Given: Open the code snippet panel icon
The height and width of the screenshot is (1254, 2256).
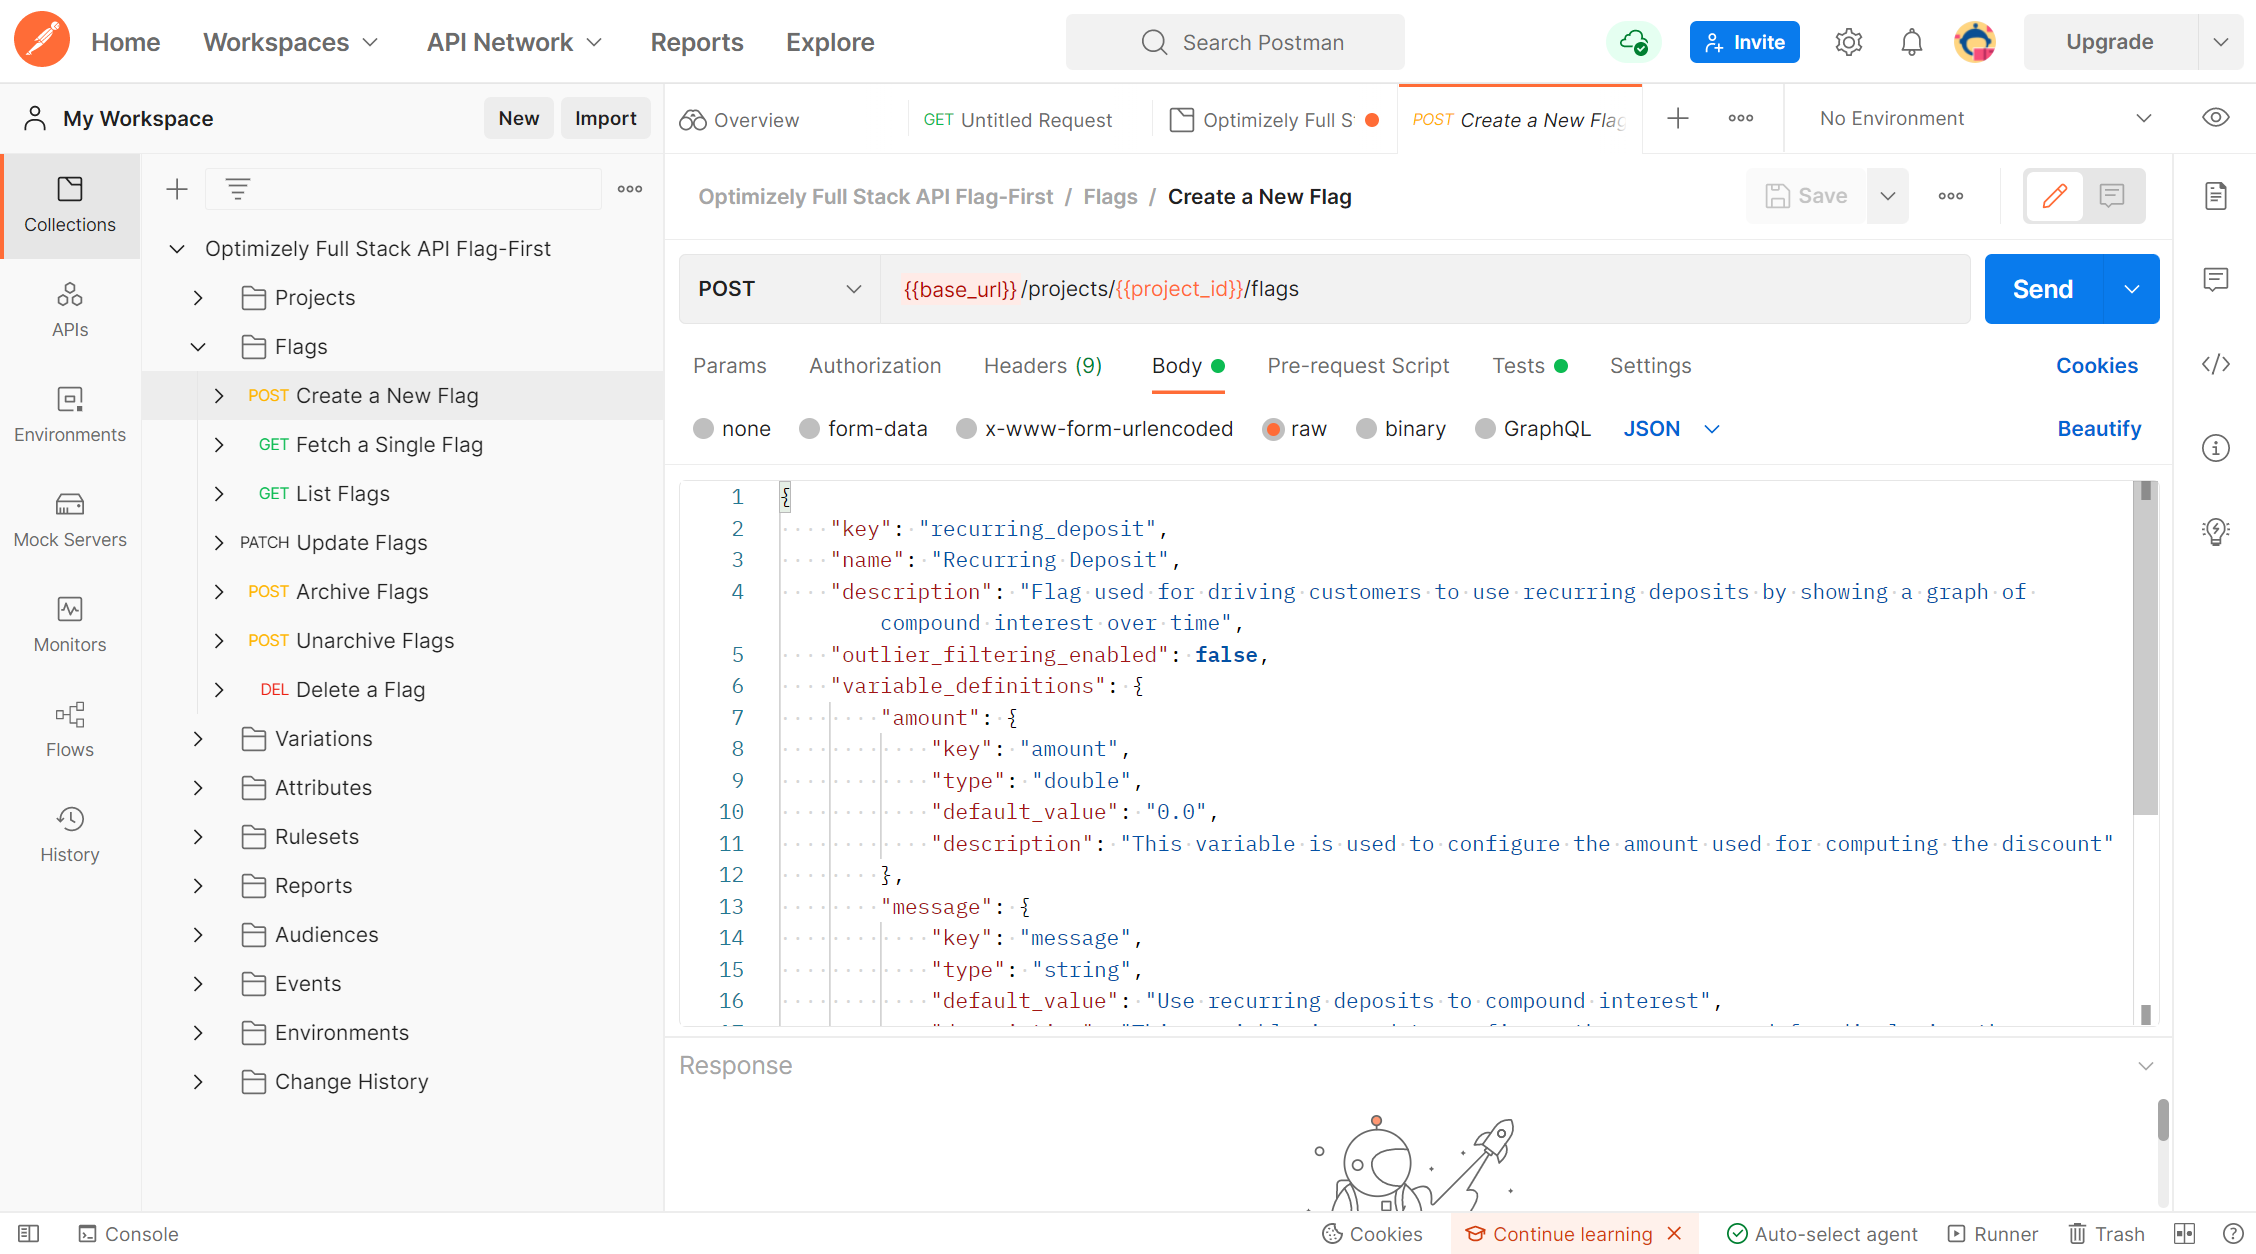Looking at the screenshot, I should [2215, 364].
